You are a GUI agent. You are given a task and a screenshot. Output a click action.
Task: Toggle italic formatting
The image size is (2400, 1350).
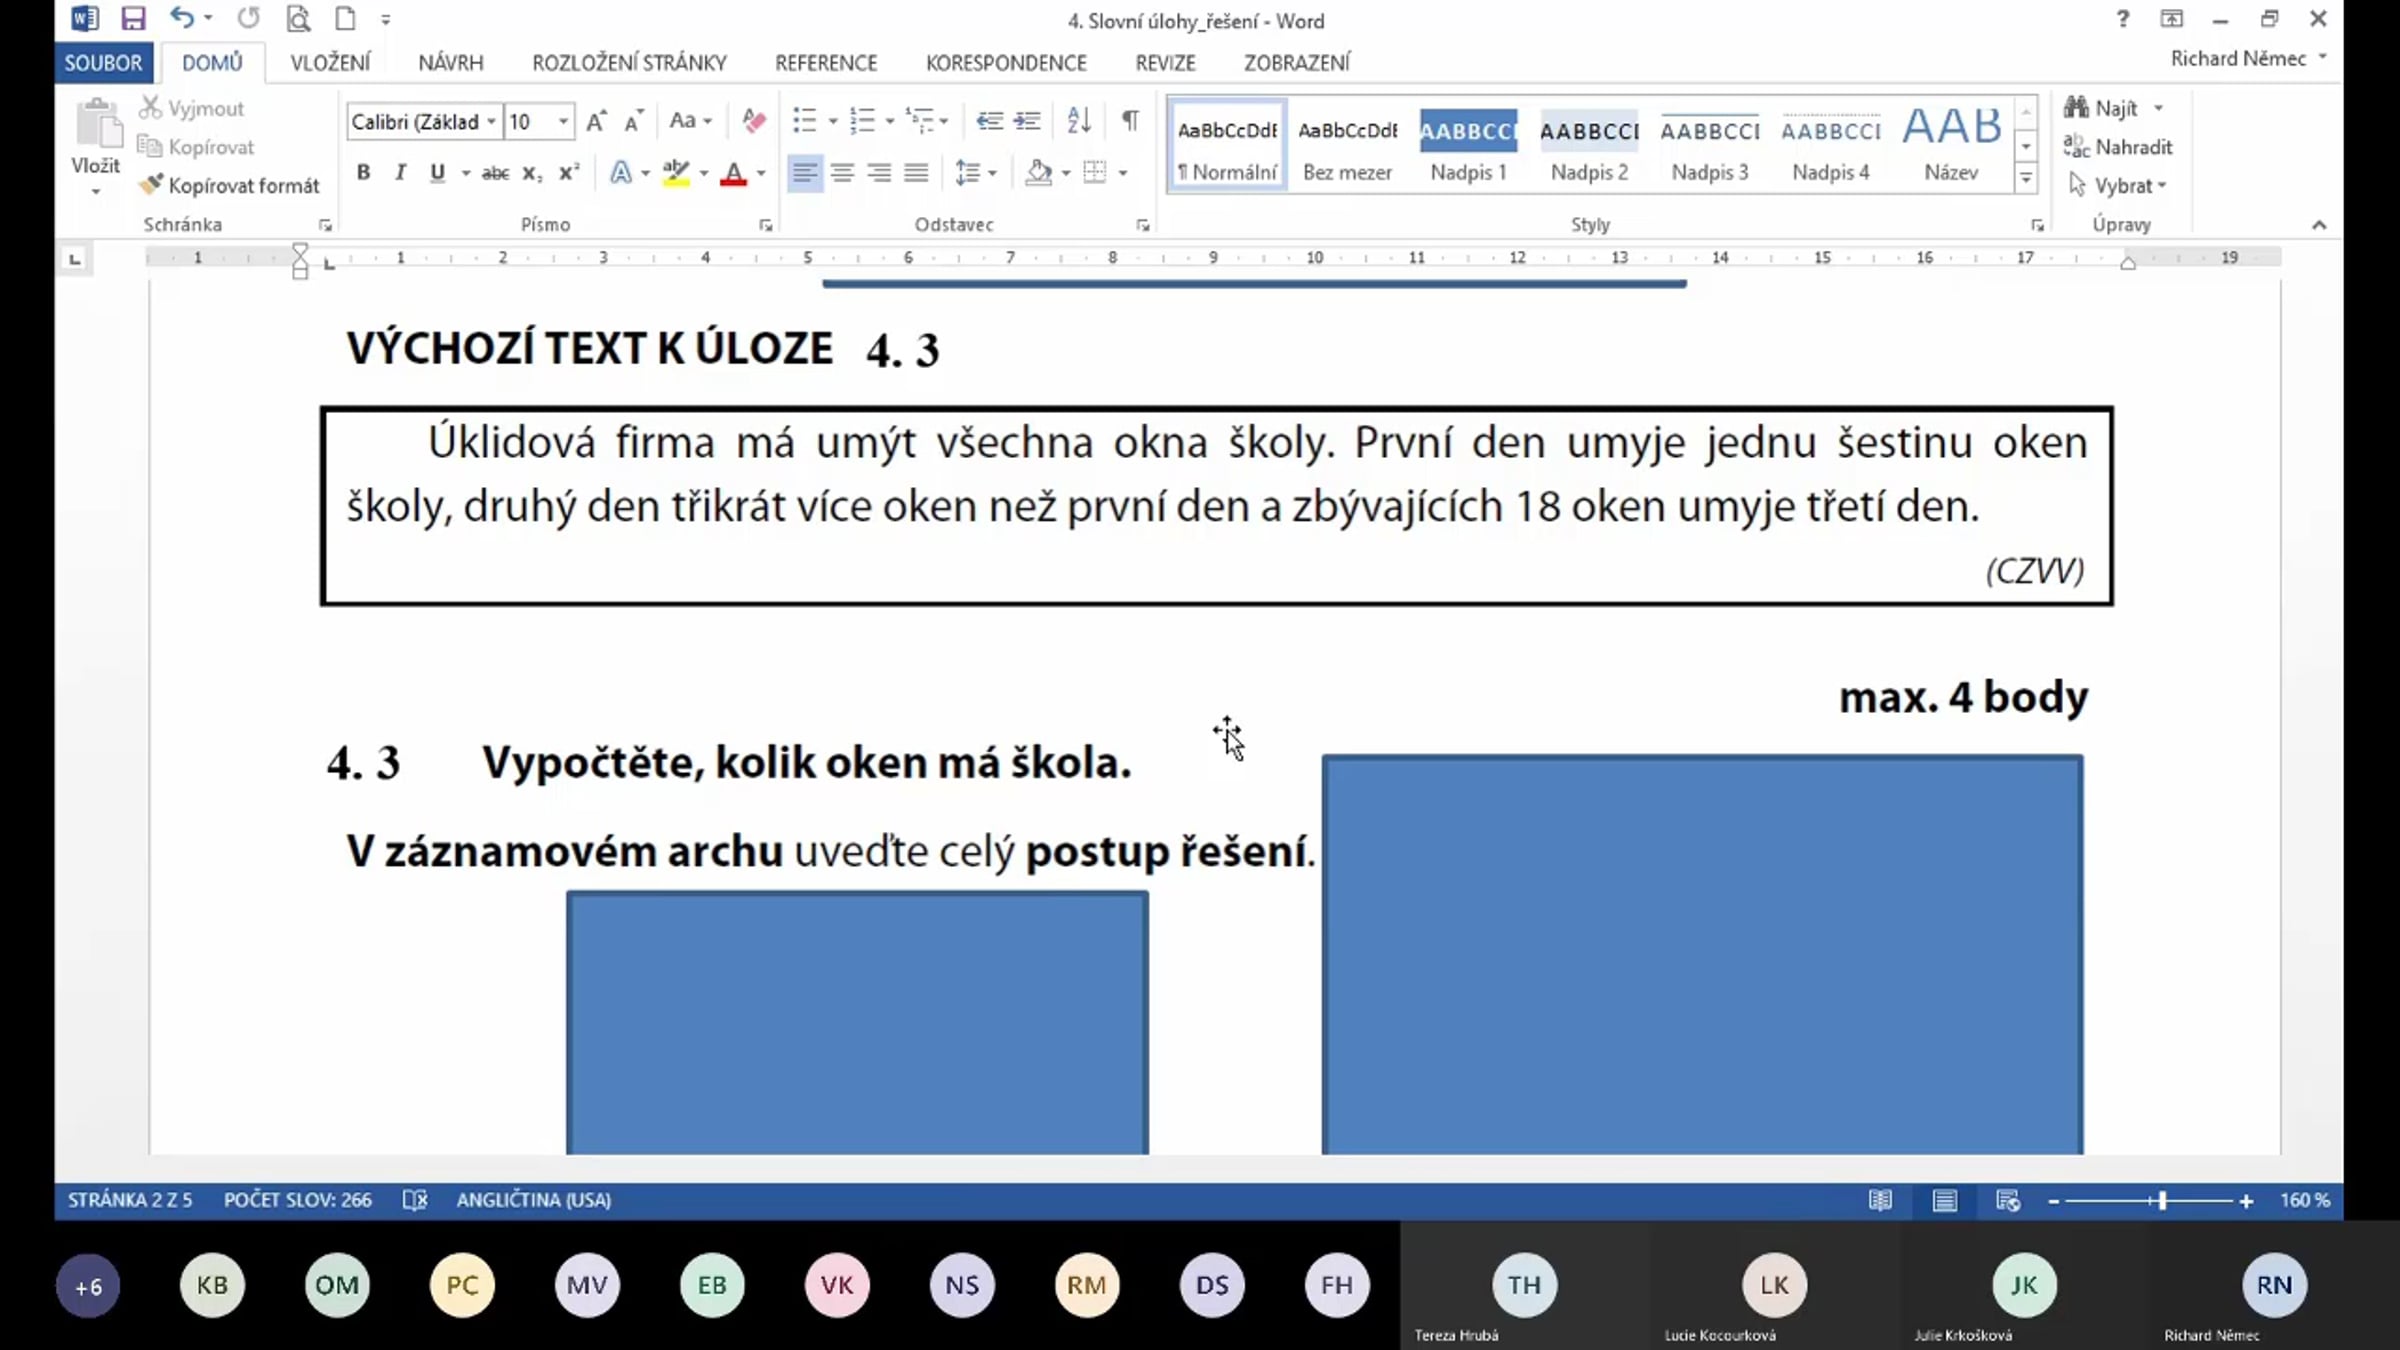[x=400, y=173]
